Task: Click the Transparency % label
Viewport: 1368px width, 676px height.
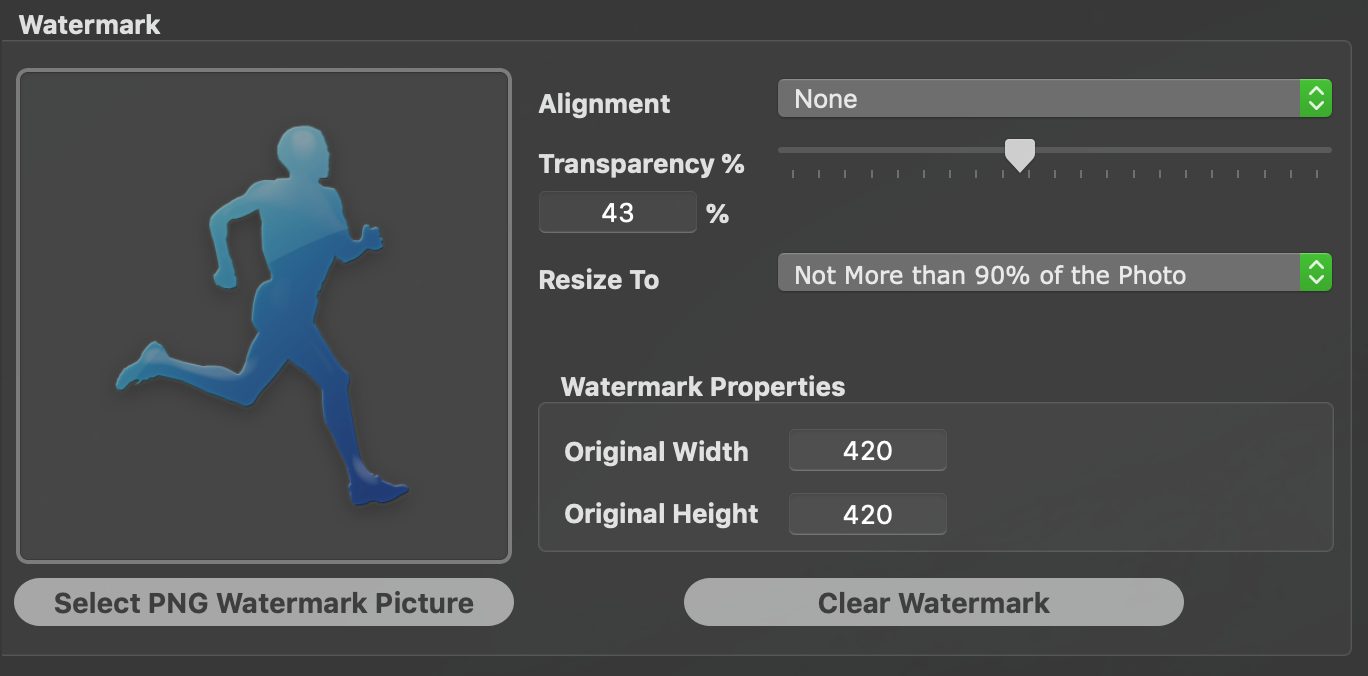Action: click(641, 164)
